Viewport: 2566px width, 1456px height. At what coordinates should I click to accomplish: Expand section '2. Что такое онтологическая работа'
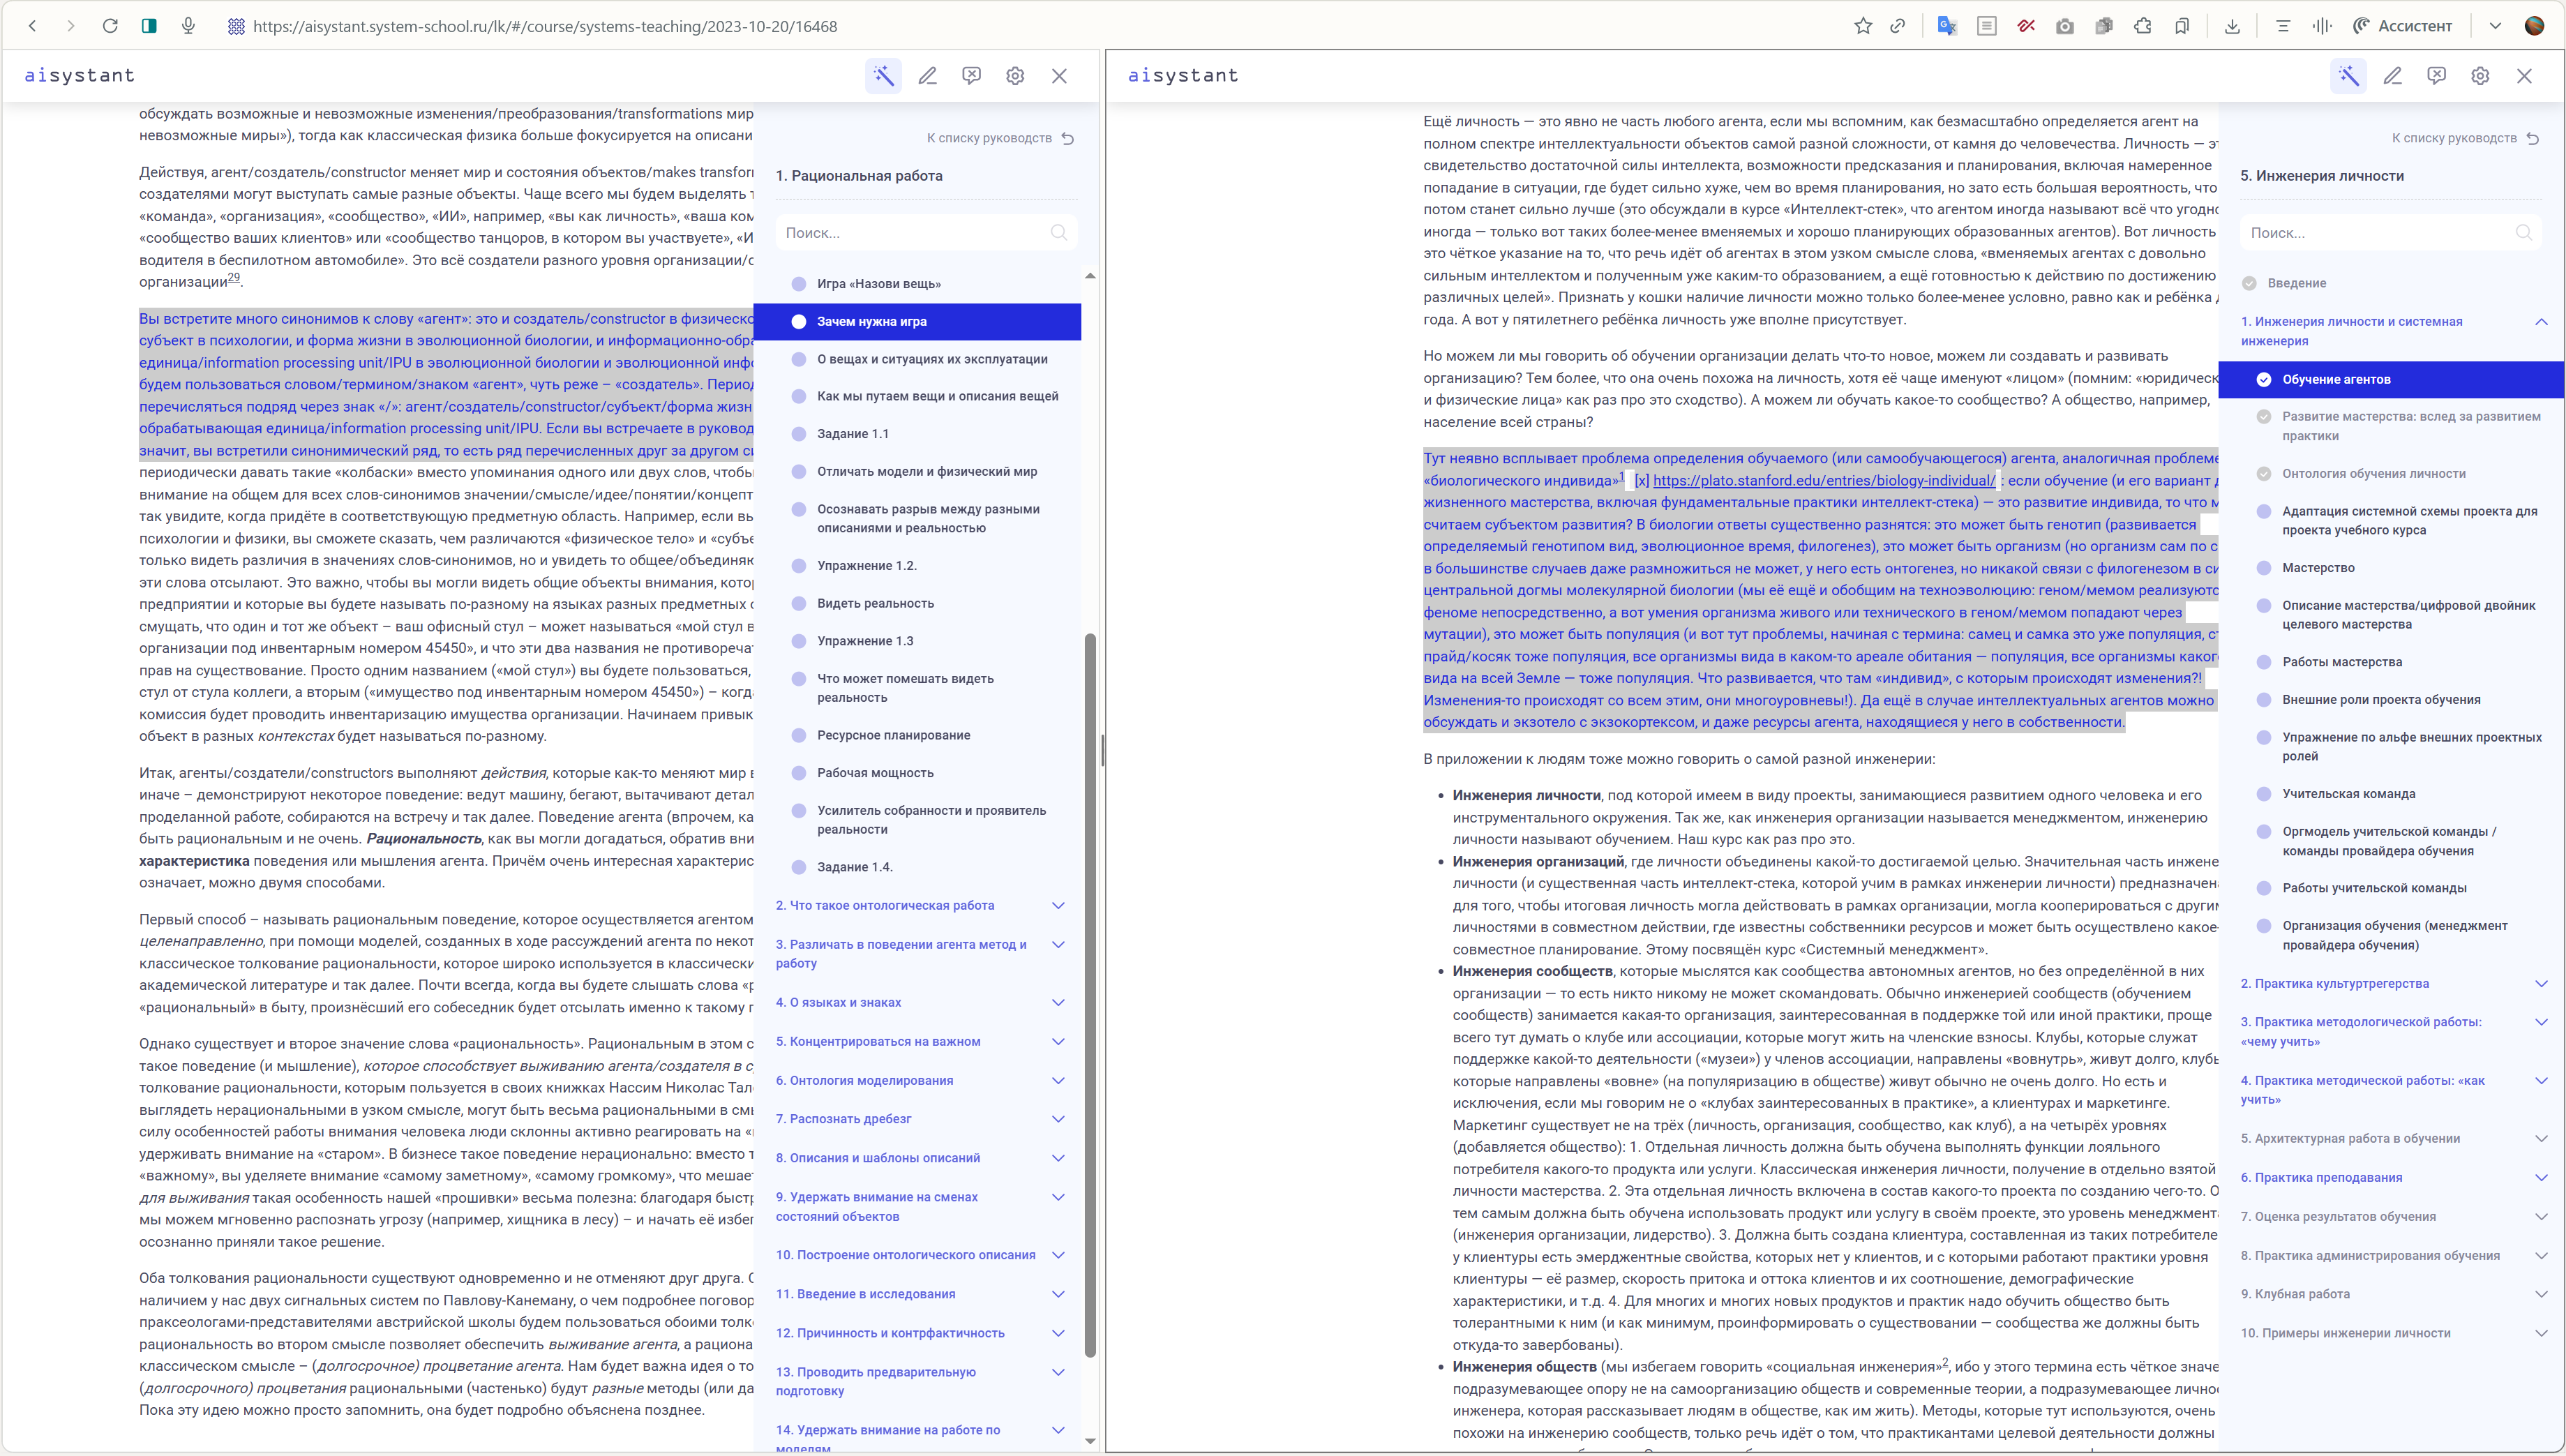[x=1058, y=905]
